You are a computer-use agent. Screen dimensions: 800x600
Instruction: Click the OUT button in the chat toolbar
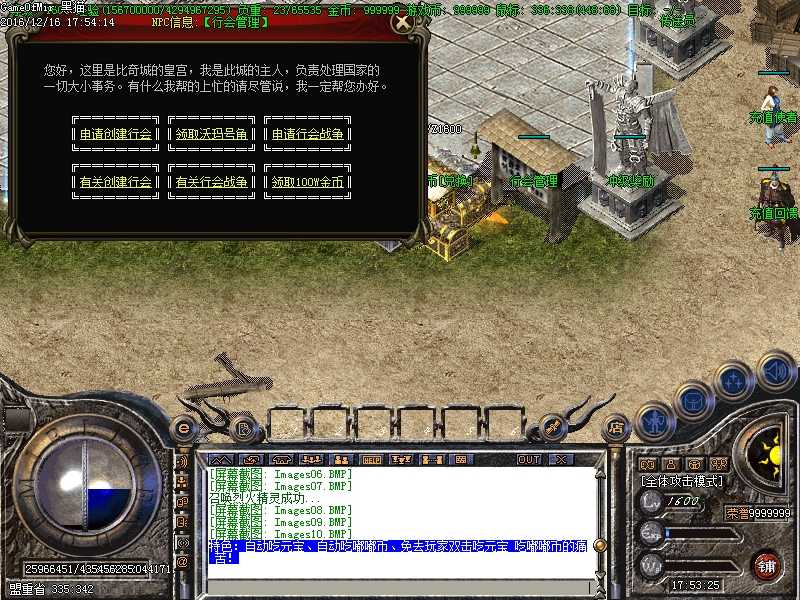coord(529,460)
